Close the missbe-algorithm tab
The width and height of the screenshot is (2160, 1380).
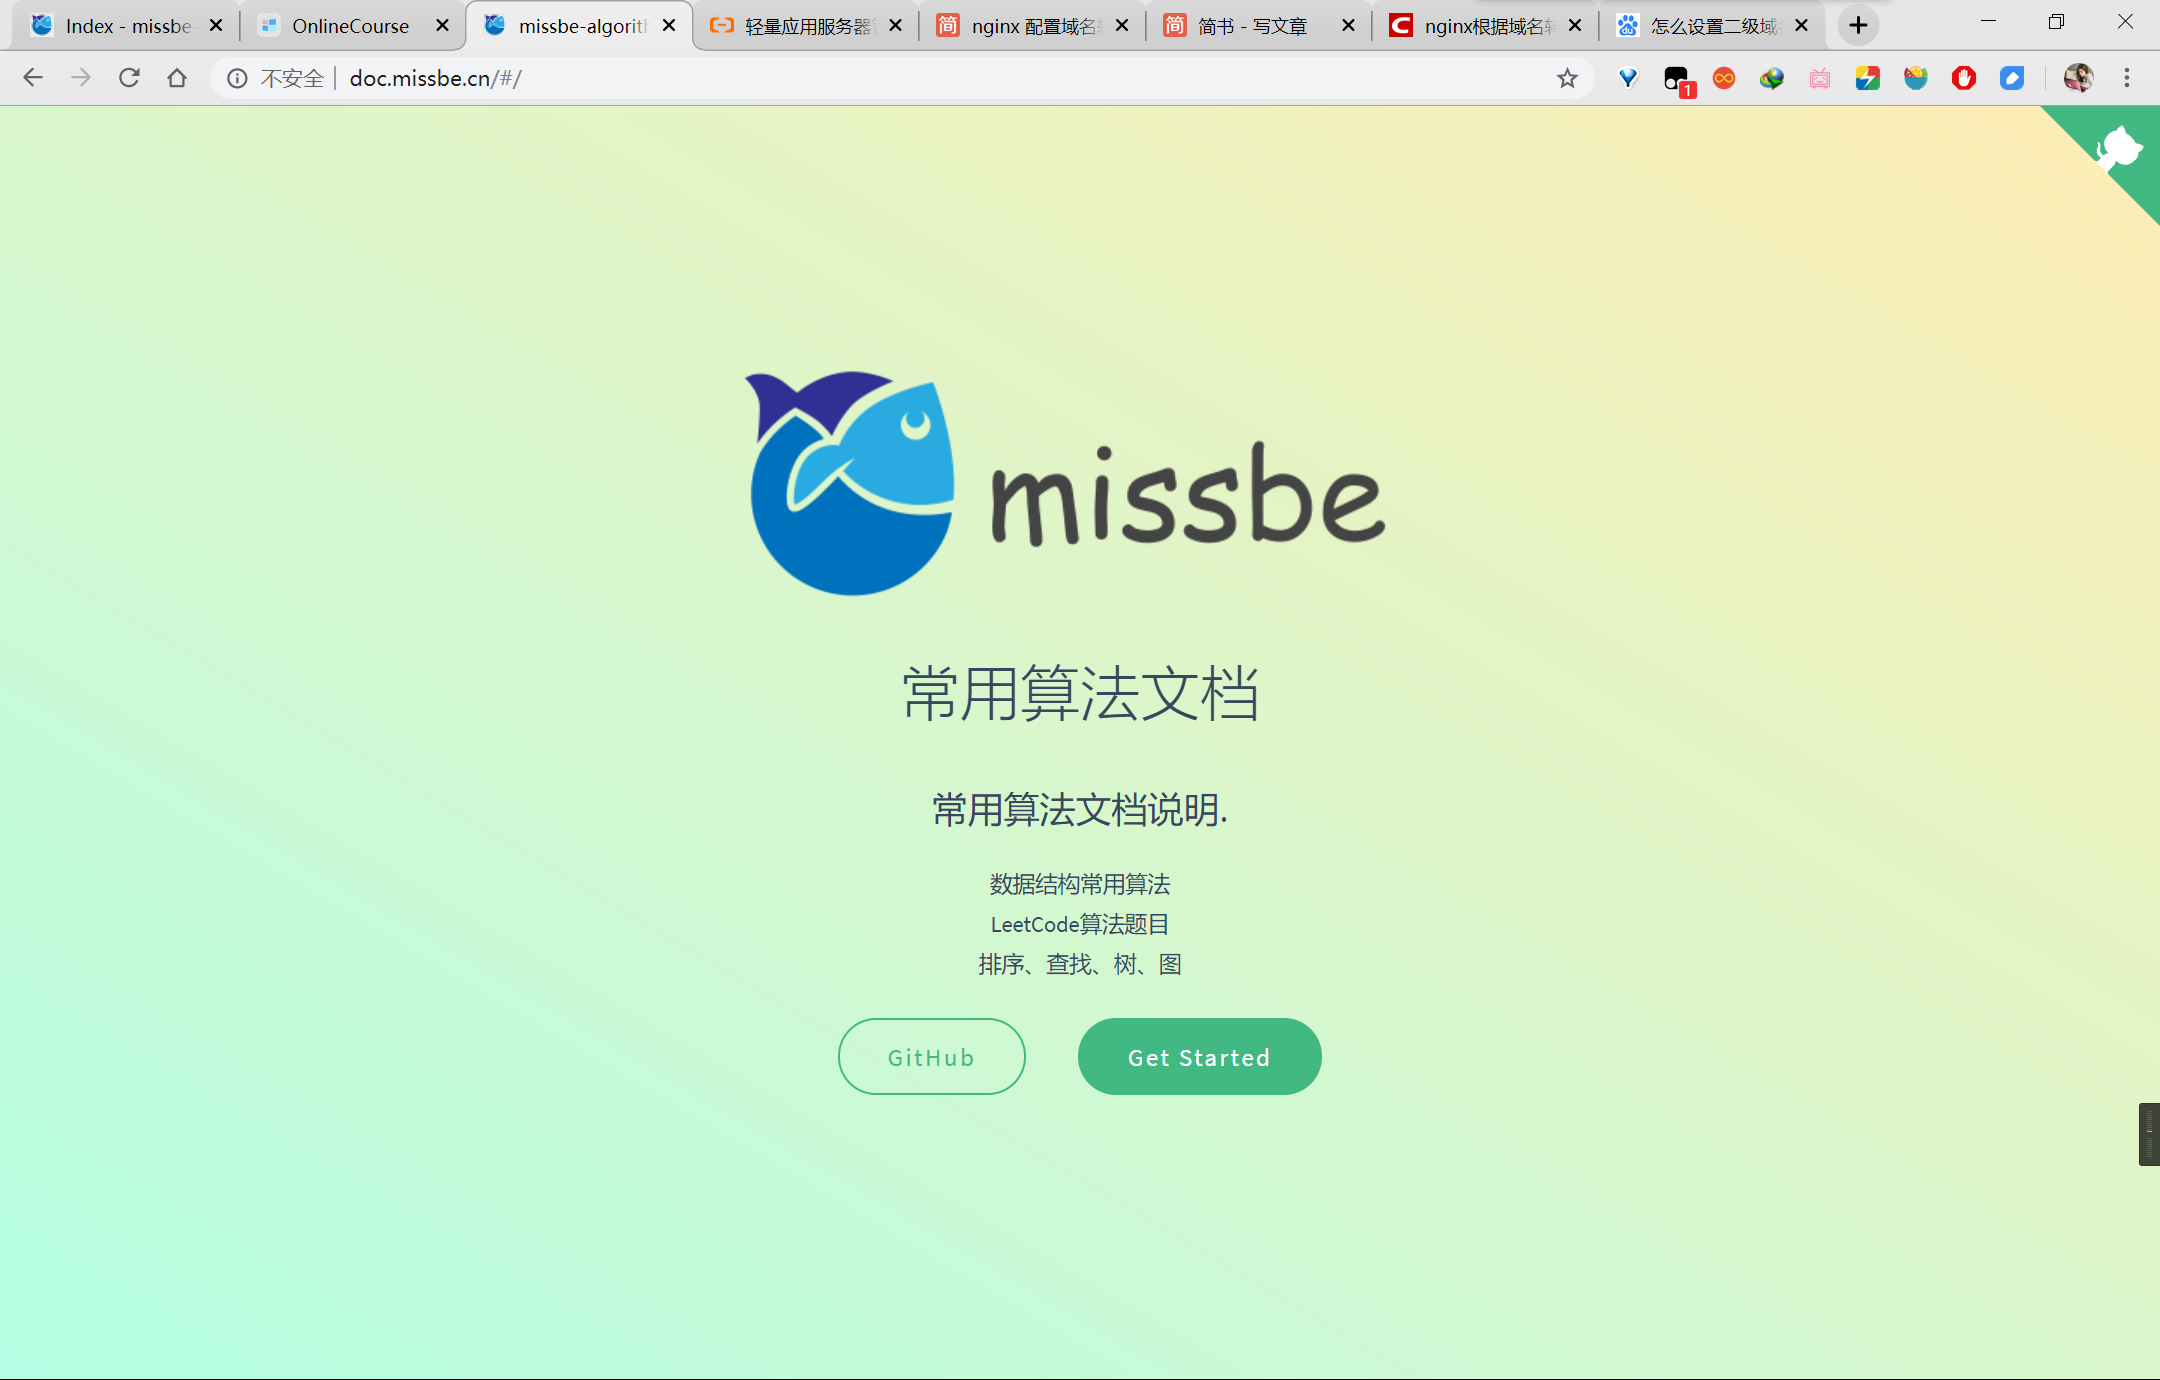click(669, 26)
